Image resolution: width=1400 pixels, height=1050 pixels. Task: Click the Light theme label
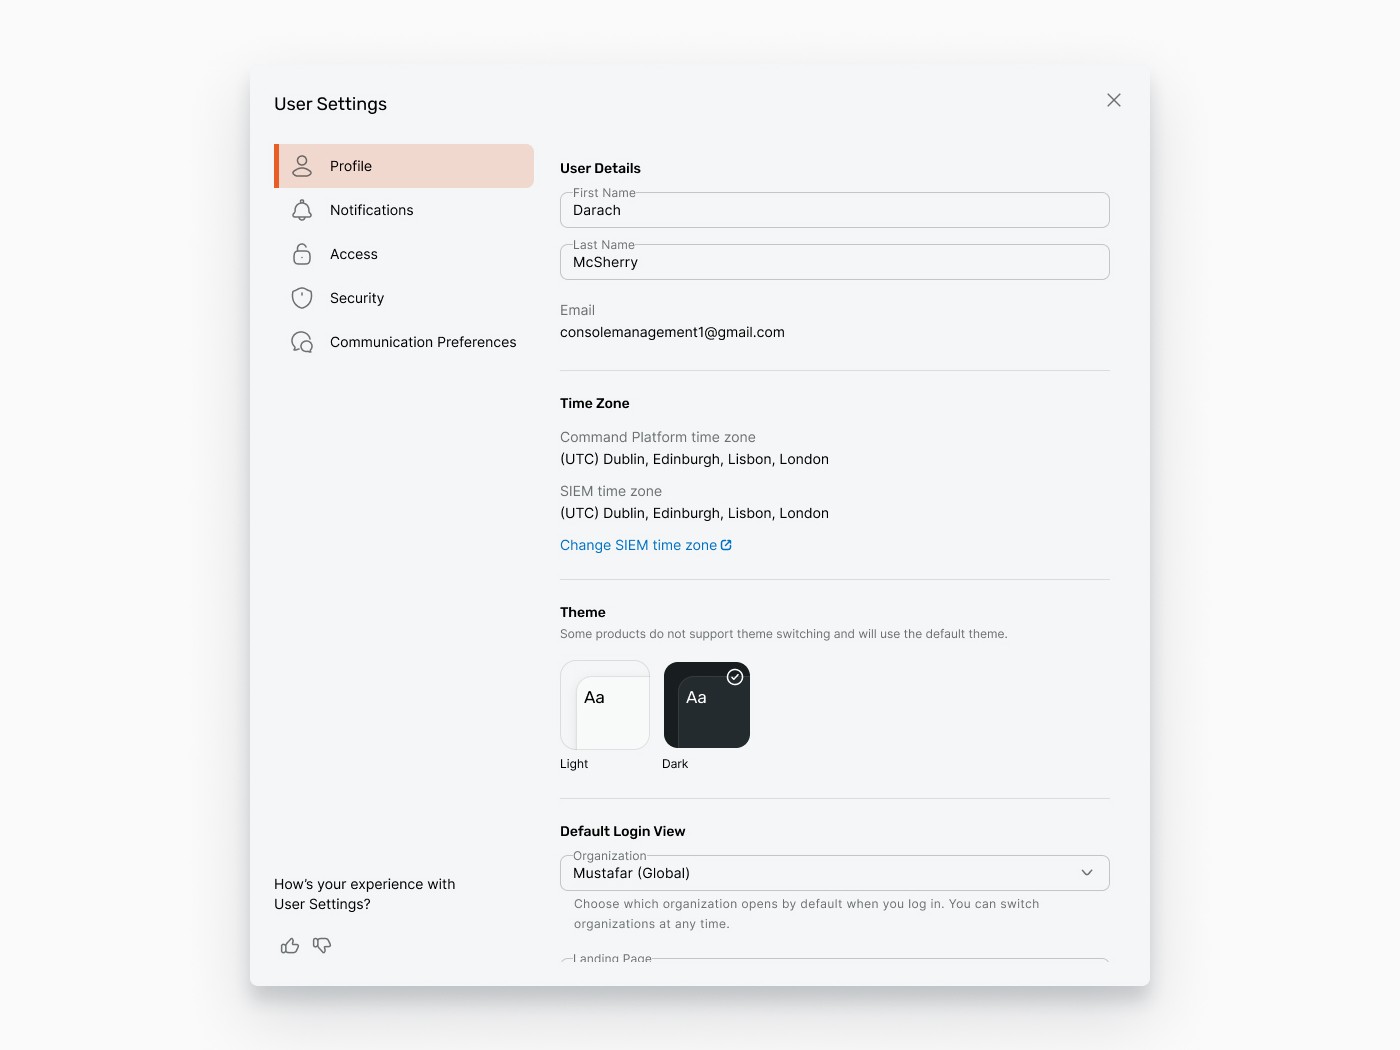click(x=574, y=764)
